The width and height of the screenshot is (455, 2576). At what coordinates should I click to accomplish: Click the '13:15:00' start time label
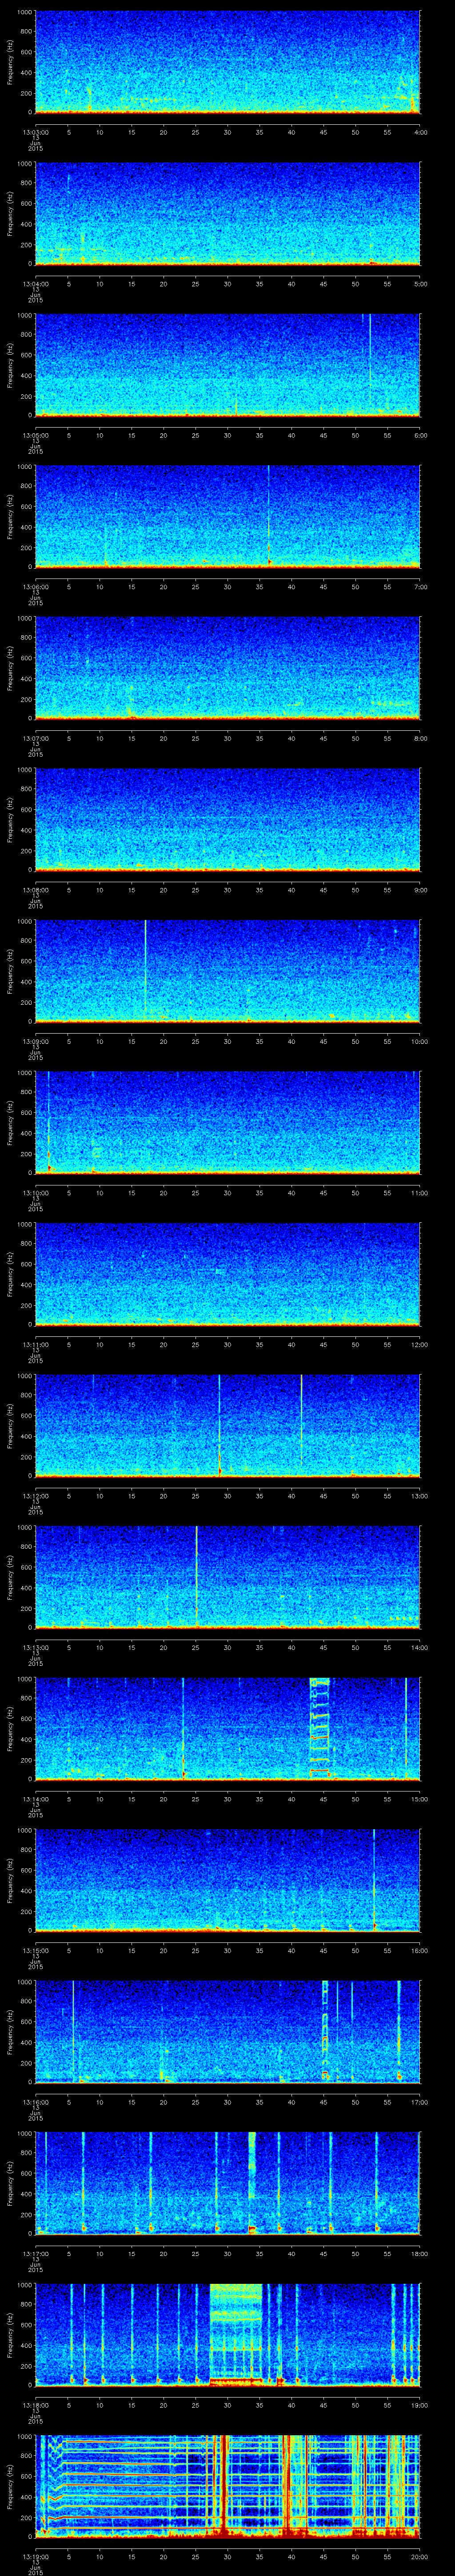pyautogui.click(x=35, y=1951)
